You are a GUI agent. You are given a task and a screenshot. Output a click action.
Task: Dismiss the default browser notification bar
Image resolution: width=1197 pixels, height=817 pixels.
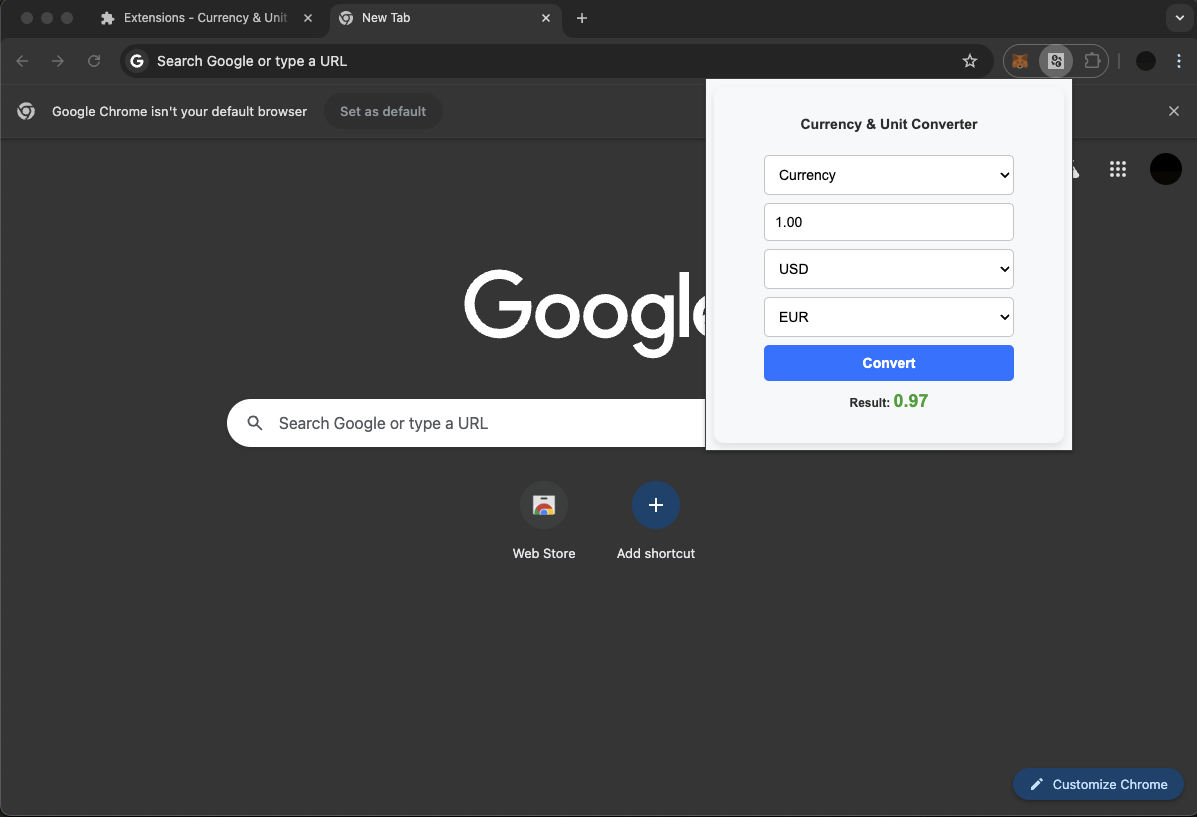point(1174,111)
